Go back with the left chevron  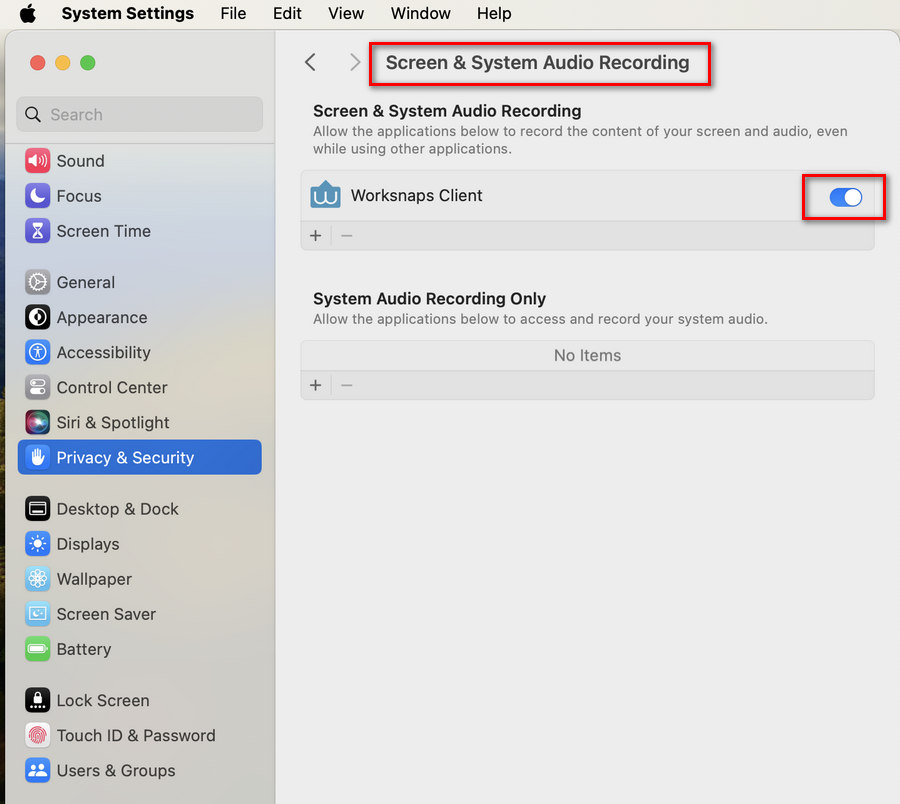(311, 62)
